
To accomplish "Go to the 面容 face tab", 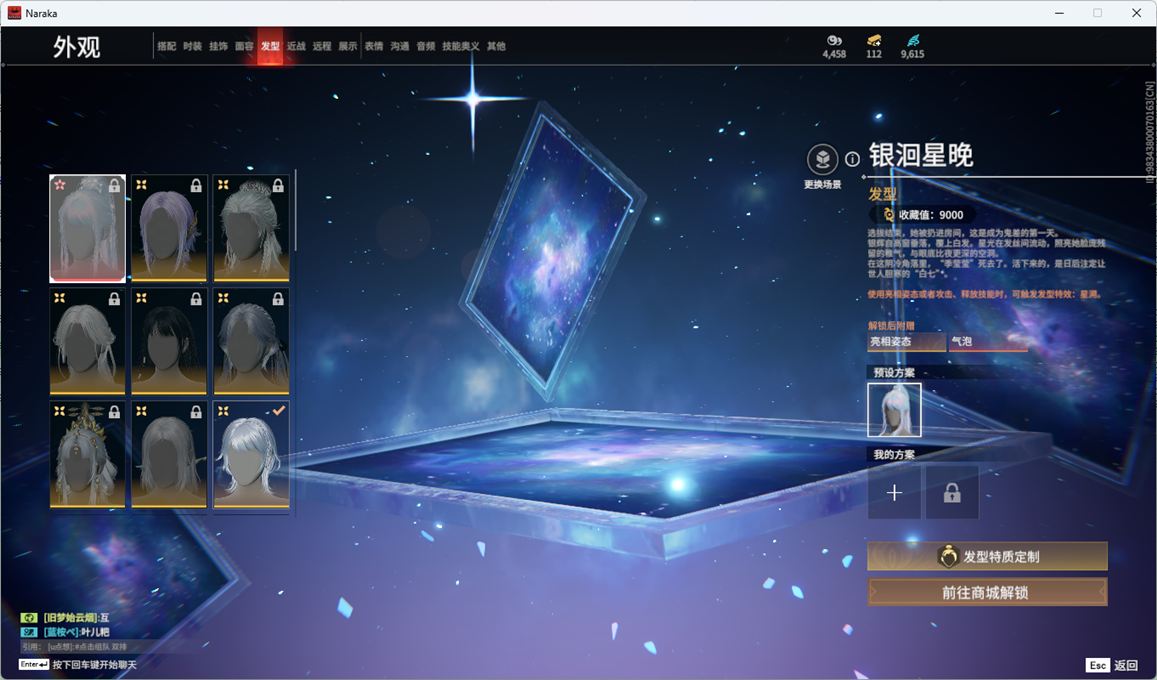I will (244, 46).
